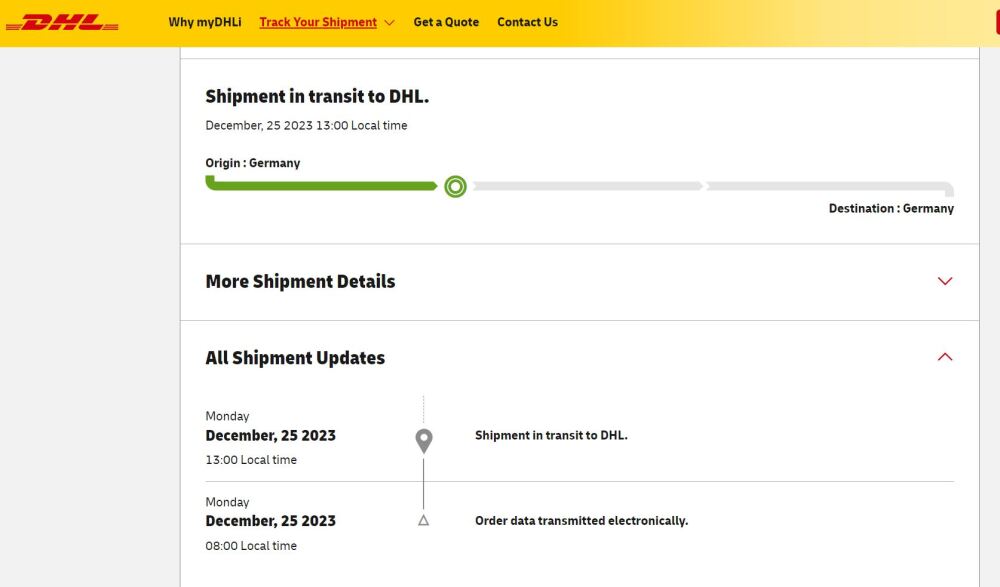The height and width of the screenshot is (587, 1000).
Task: Select the Shipment in transit to DHL update text
Action: click(x=551, y=435)
